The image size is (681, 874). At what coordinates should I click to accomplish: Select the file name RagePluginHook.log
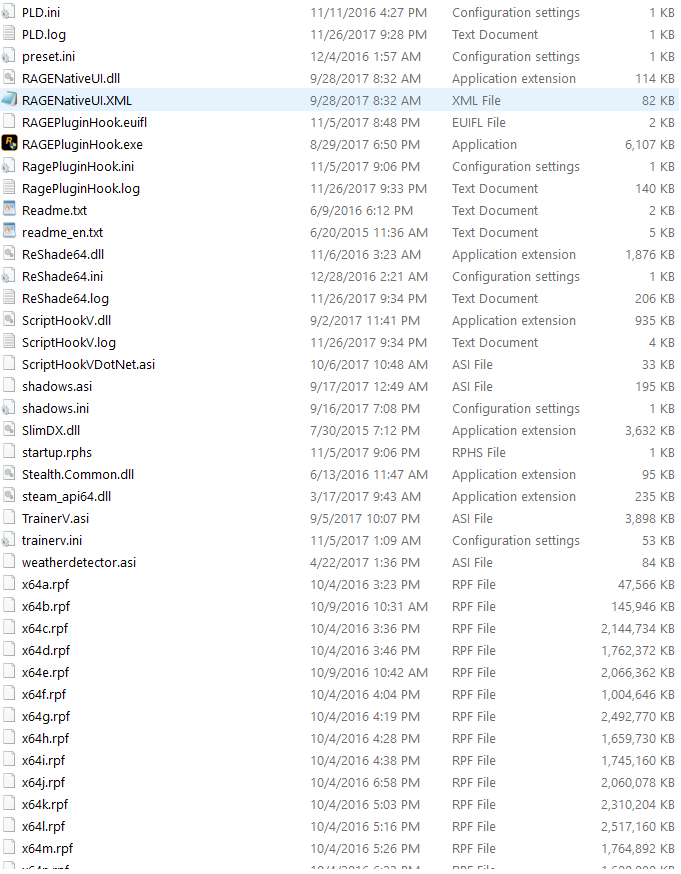(81, 188)
